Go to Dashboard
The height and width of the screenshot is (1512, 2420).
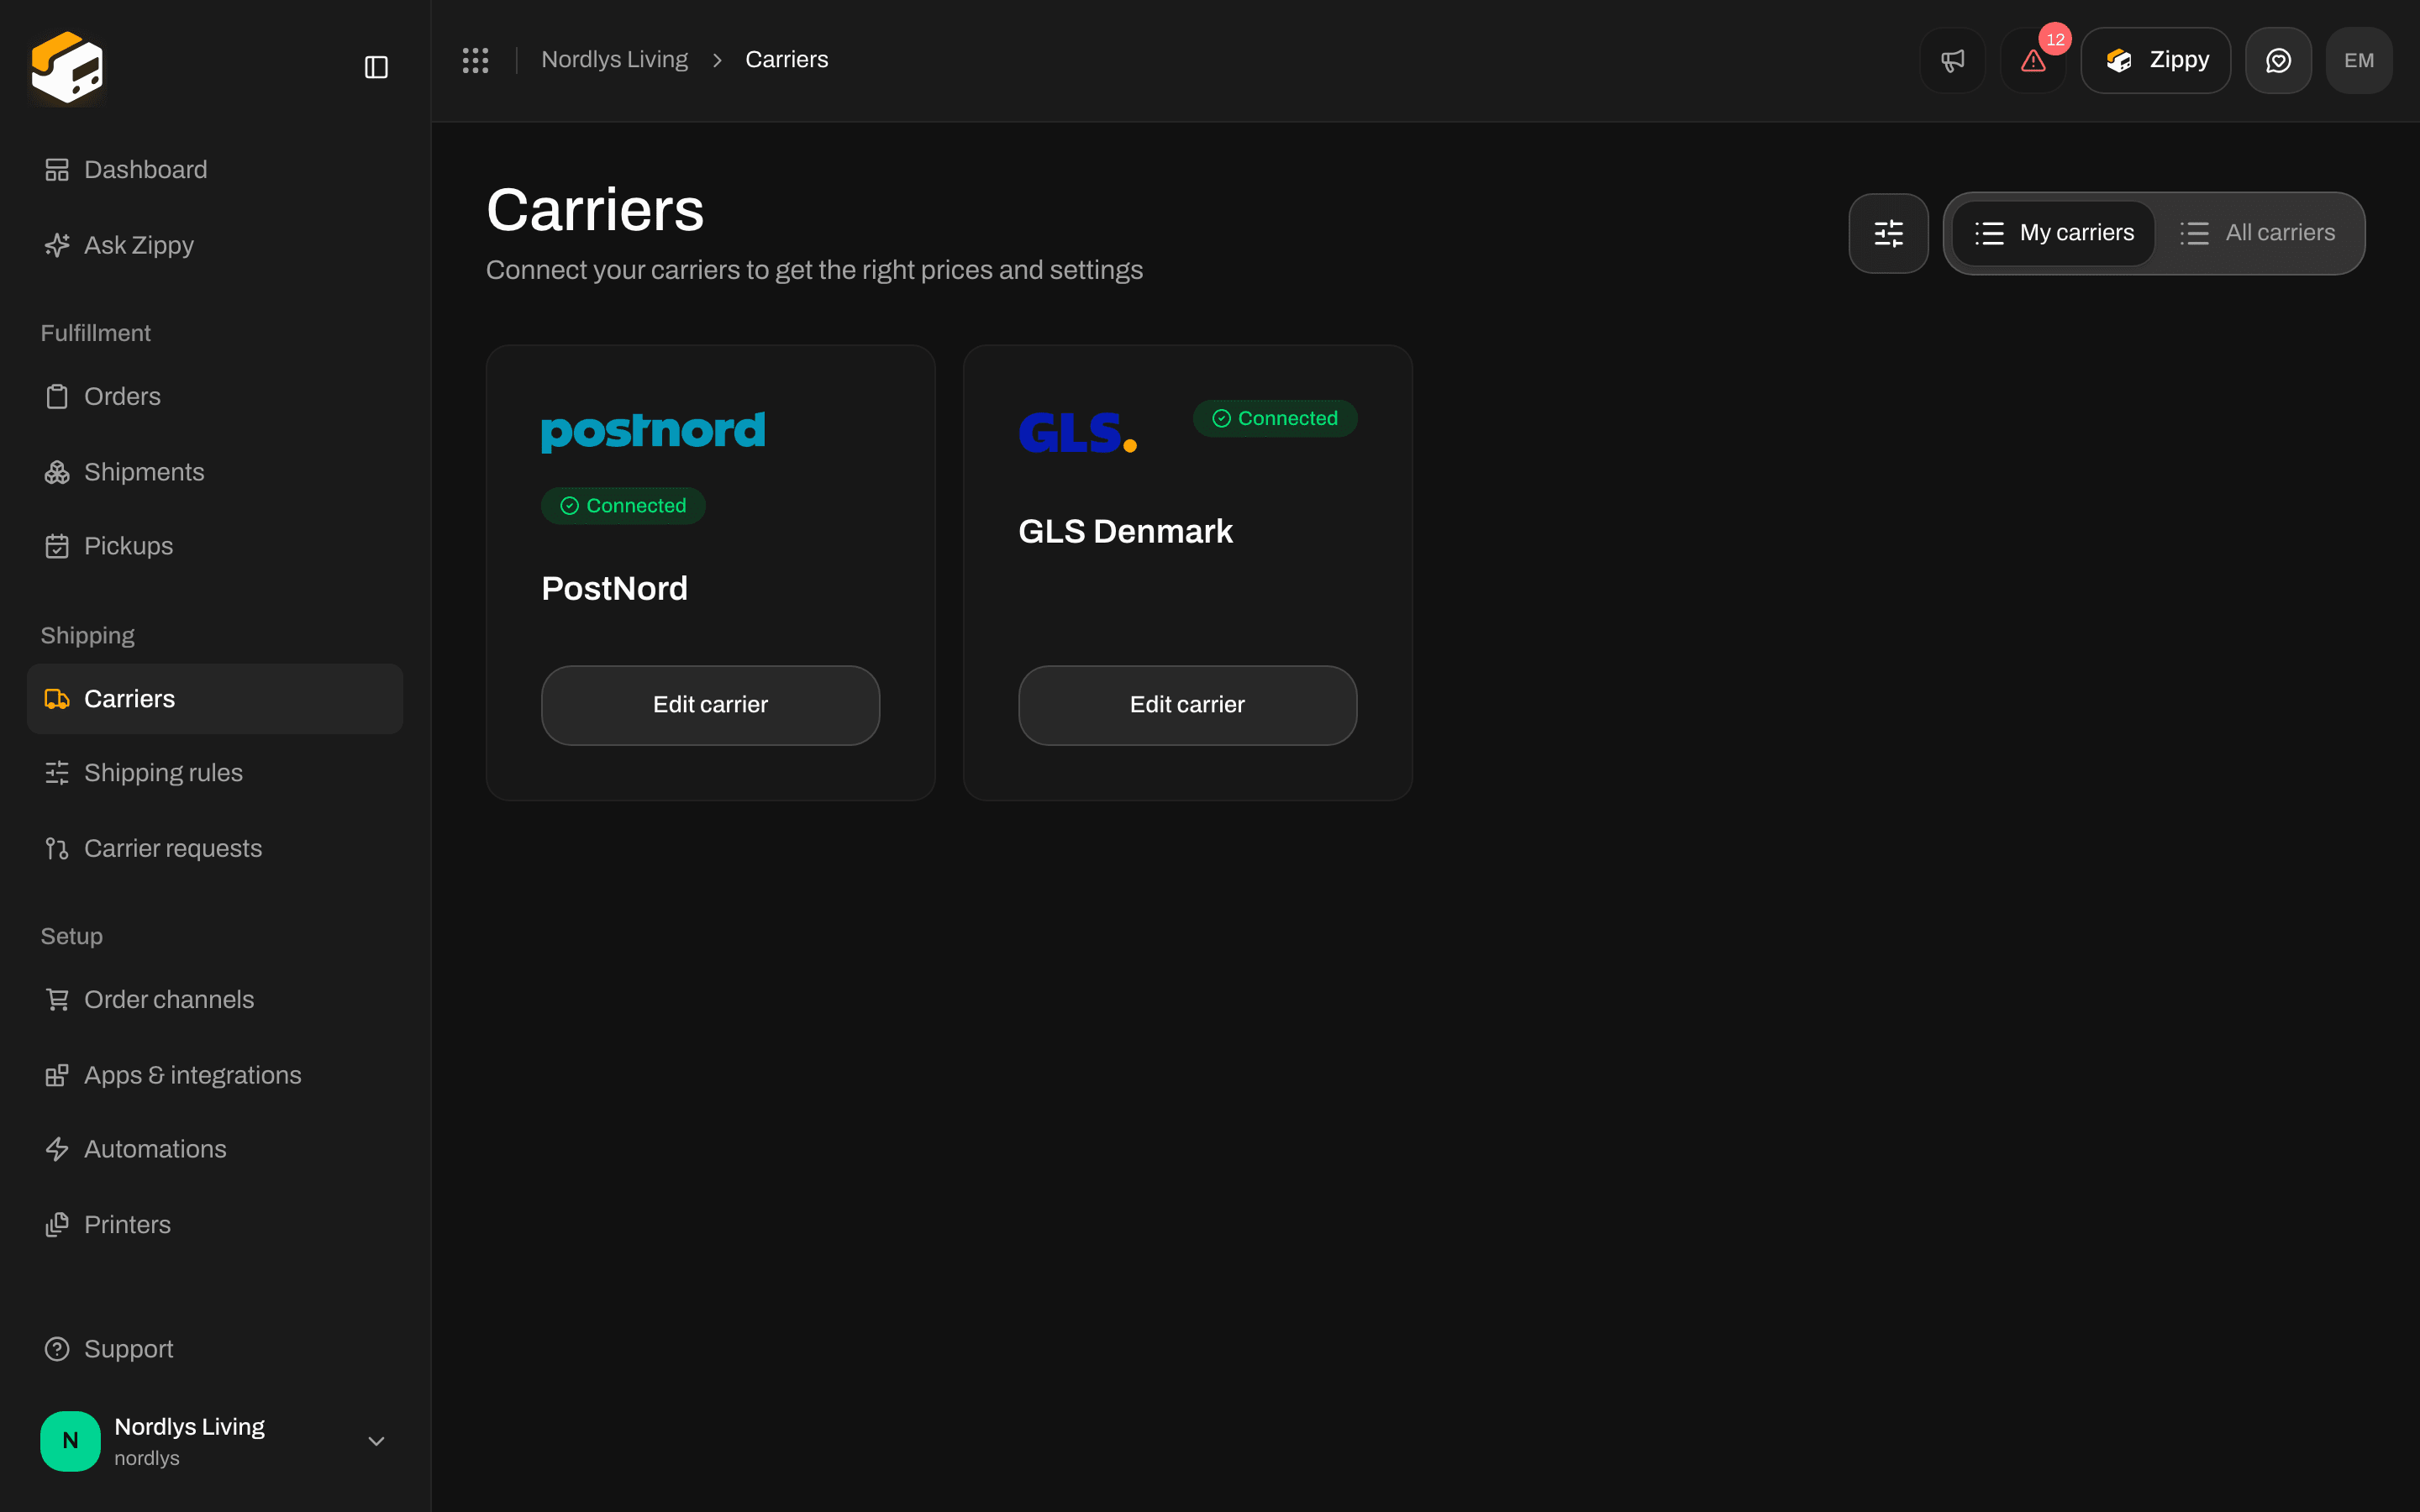click(215, 170)
